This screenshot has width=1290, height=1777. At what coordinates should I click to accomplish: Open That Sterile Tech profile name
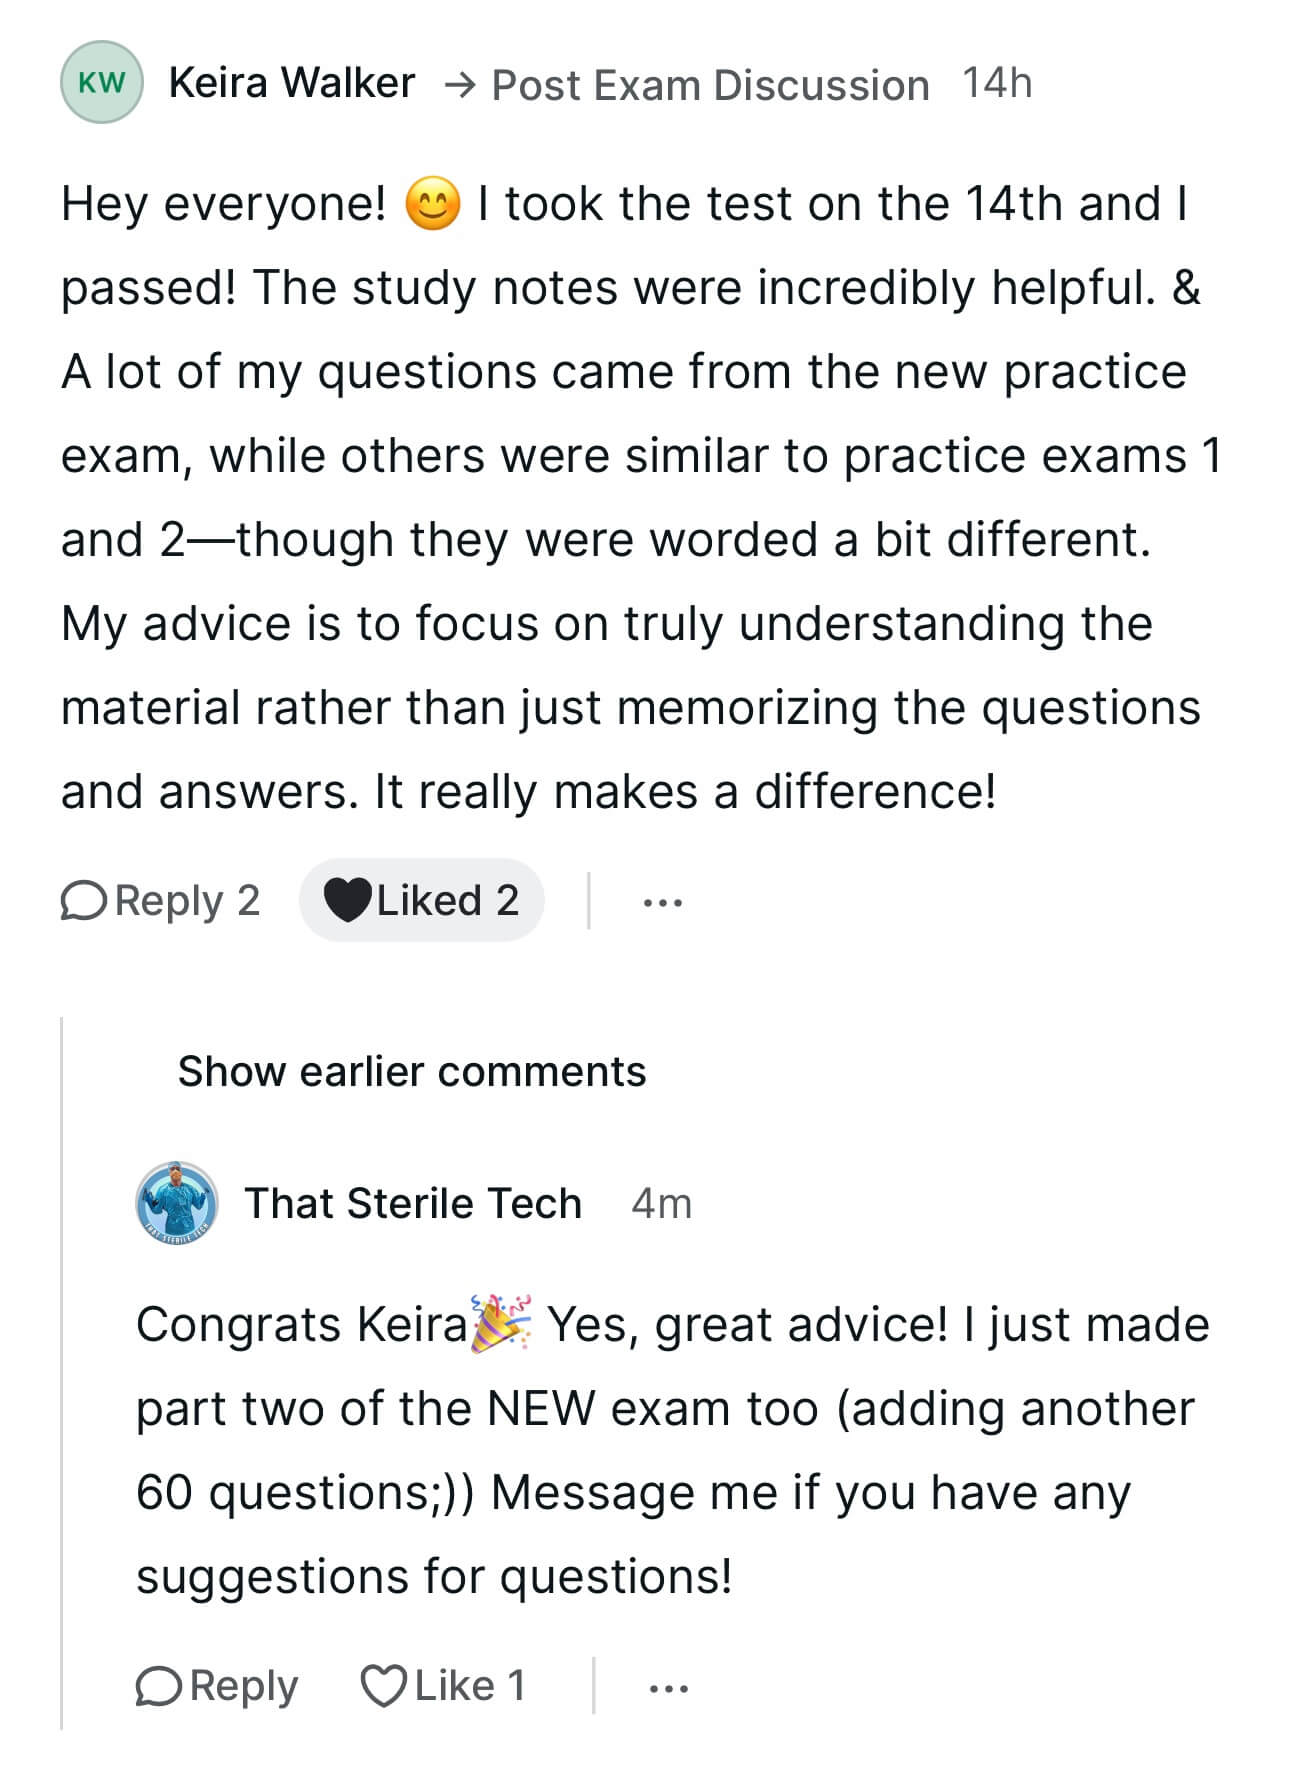(x=413, y=1203)
